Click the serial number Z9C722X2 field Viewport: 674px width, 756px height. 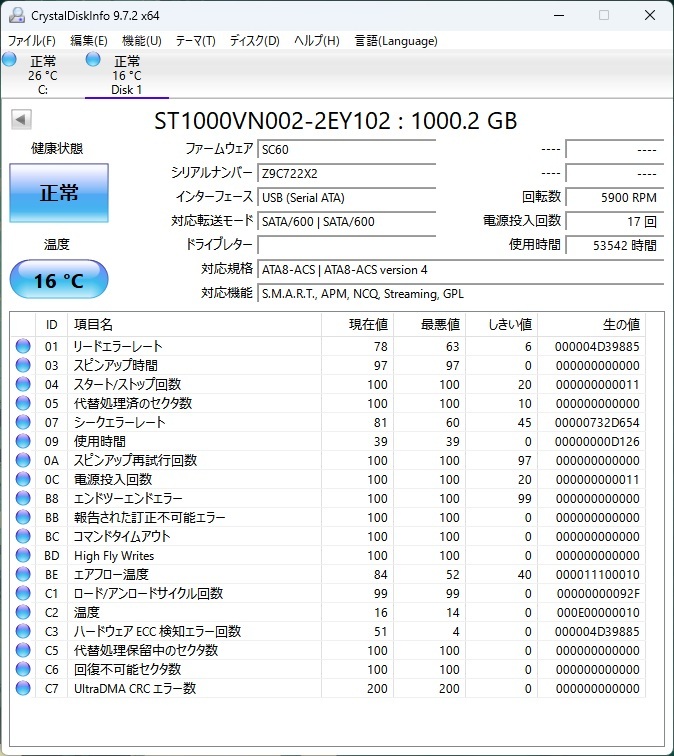point(347,174)
